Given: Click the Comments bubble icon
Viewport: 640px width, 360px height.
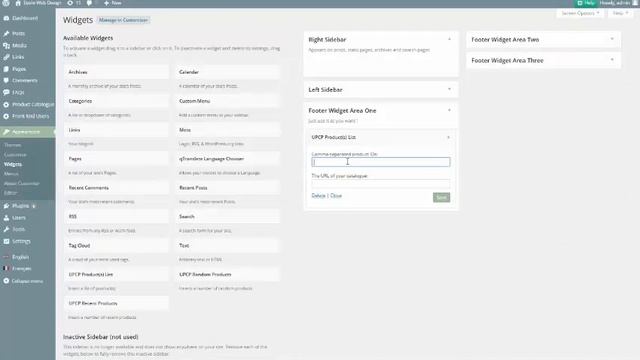Looking at the screenshot, I should (6, 80).
